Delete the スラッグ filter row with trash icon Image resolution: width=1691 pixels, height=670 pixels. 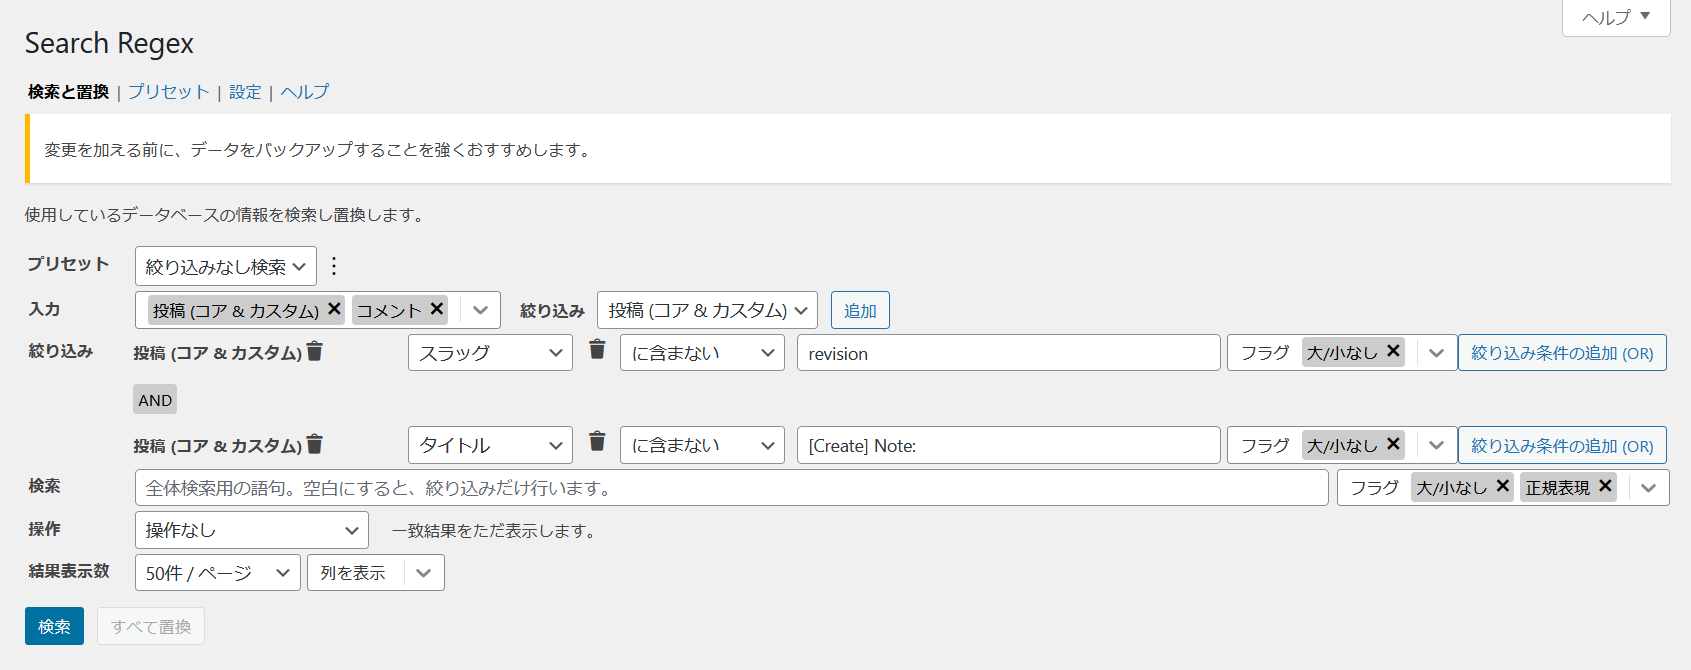click(597, 349)
